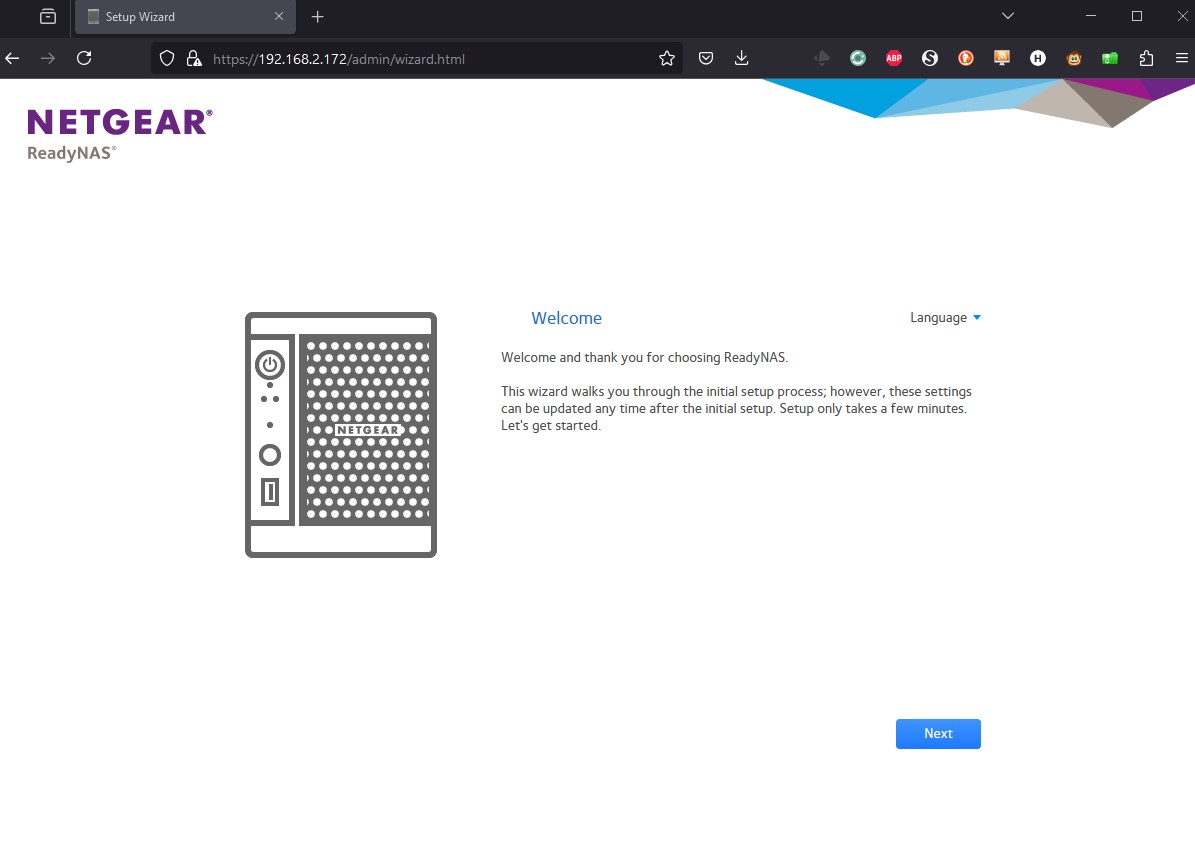Click the DuckDuckGo Privacy extension icon
Screen dimensions: 1195x851
tap(966, 58)
